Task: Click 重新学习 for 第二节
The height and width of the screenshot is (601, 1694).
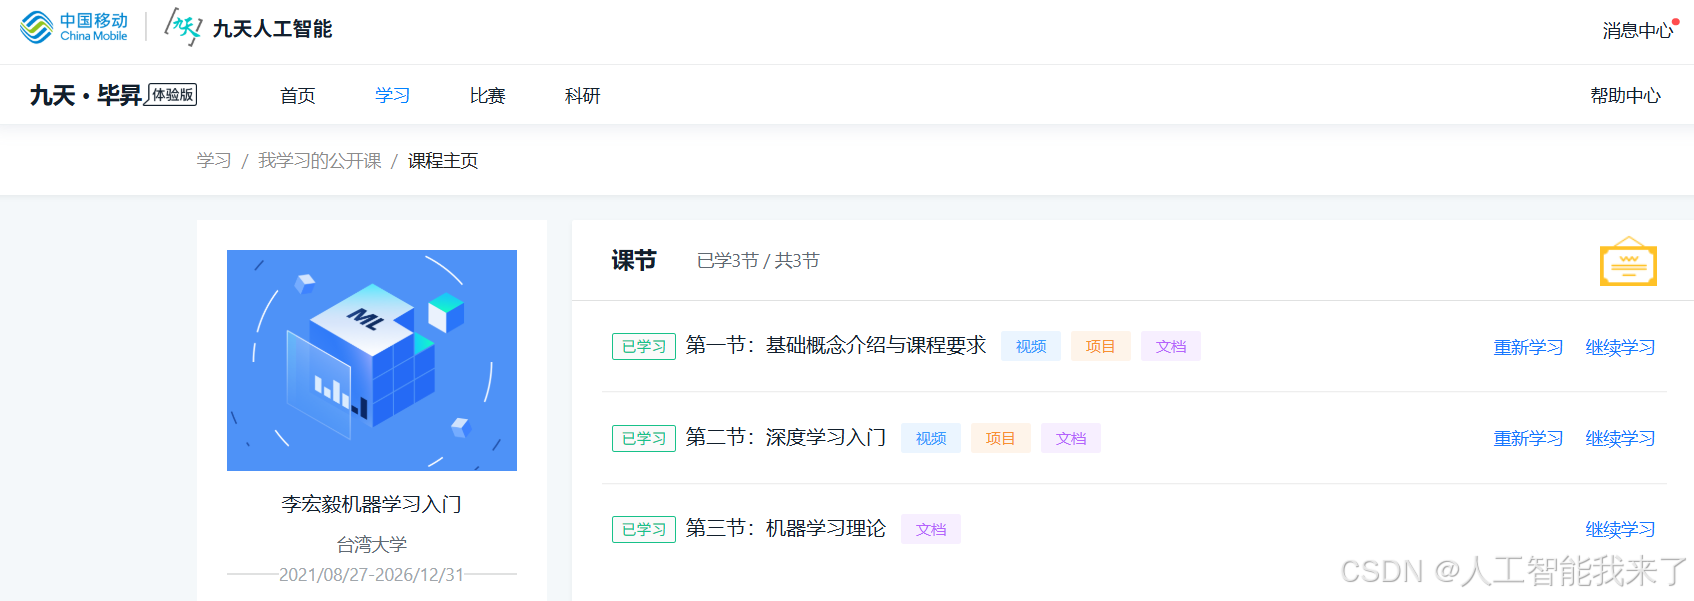Action: (1528, 438)
